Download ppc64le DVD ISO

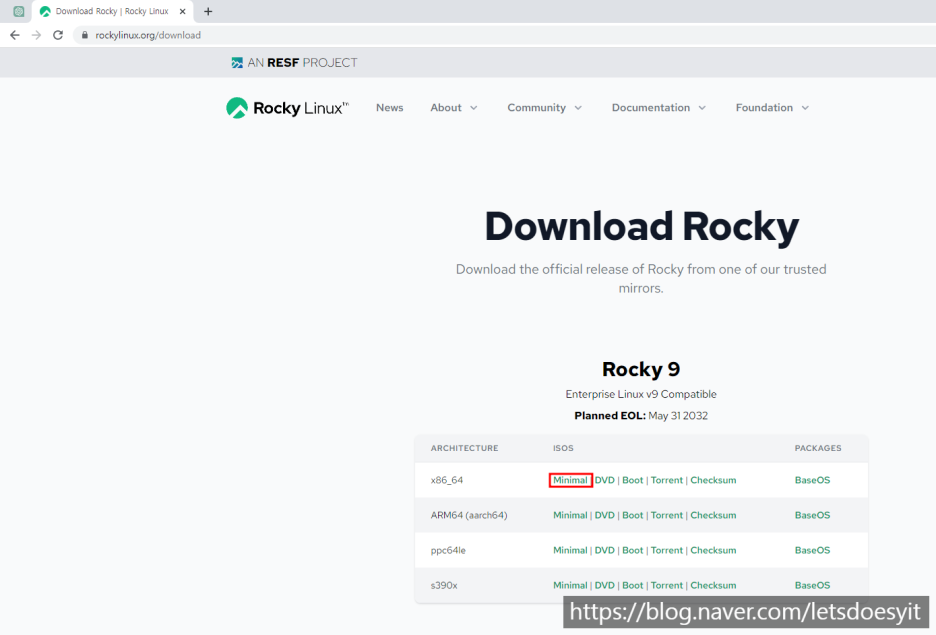[x=604, y=551]
